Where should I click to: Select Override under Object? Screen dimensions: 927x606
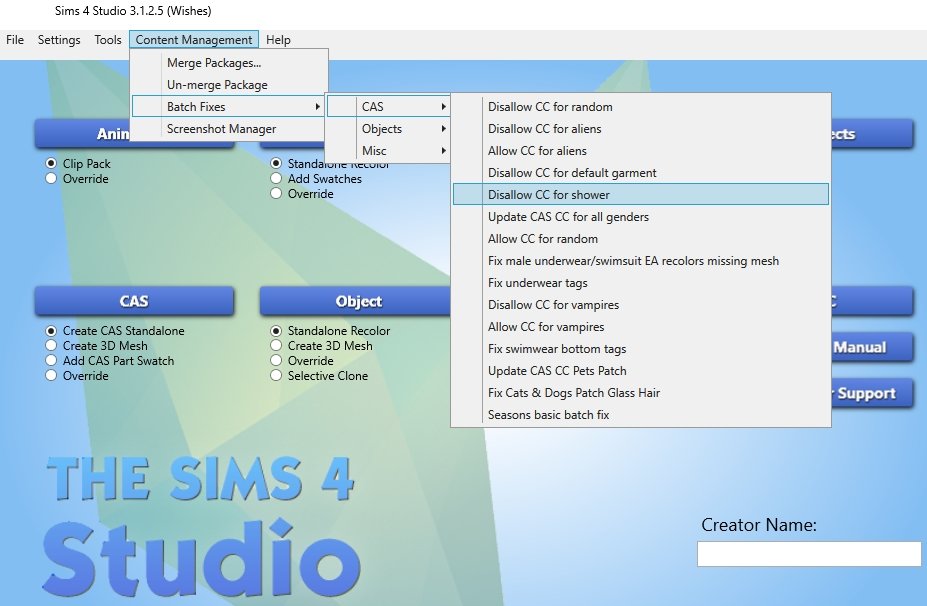click(x=276, y=360)
